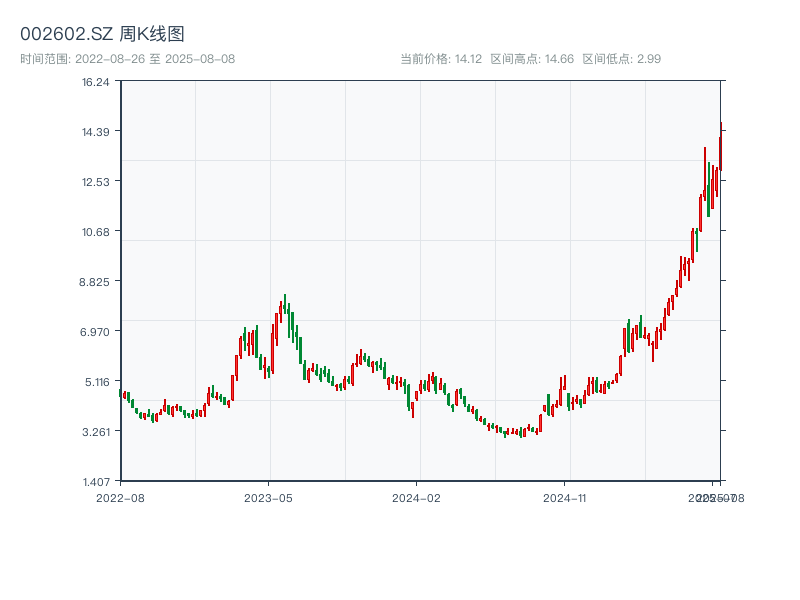Select the y-axis label 16.24
Image resolution: width=800 pixels, height=600 pixels.
tap(96, 82)
